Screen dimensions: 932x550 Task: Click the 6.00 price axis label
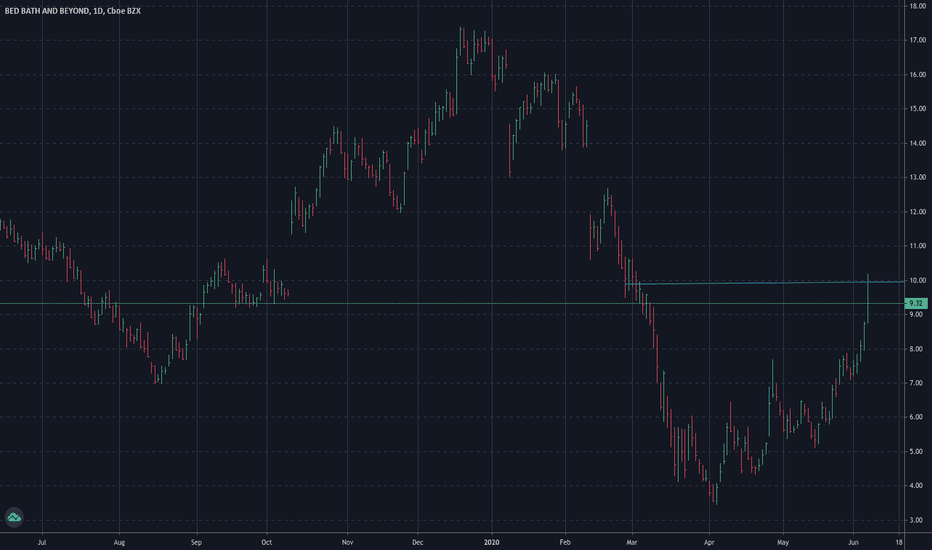[x=917, y=417]
